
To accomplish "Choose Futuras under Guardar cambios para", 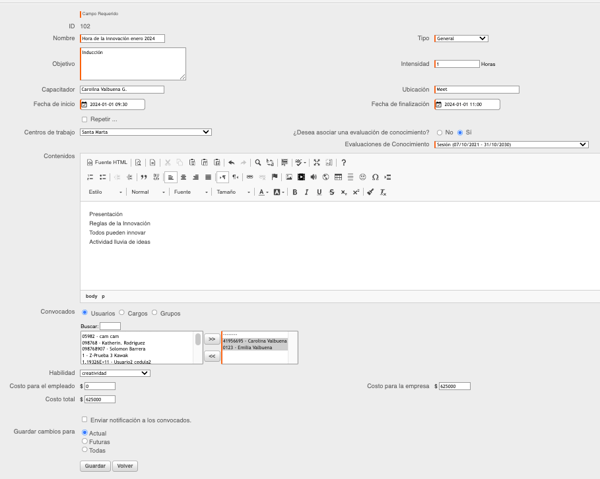I will click(x=85, y=441).
